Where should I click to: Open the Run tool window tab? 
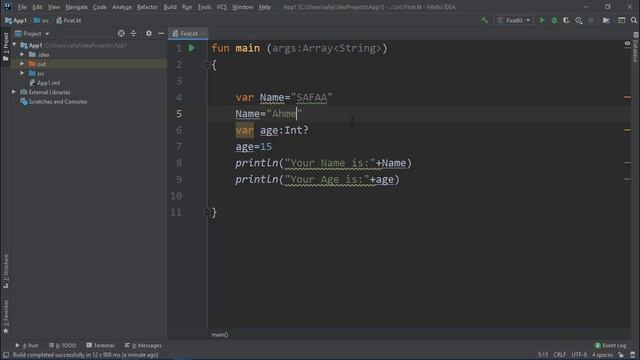(27, 345)
